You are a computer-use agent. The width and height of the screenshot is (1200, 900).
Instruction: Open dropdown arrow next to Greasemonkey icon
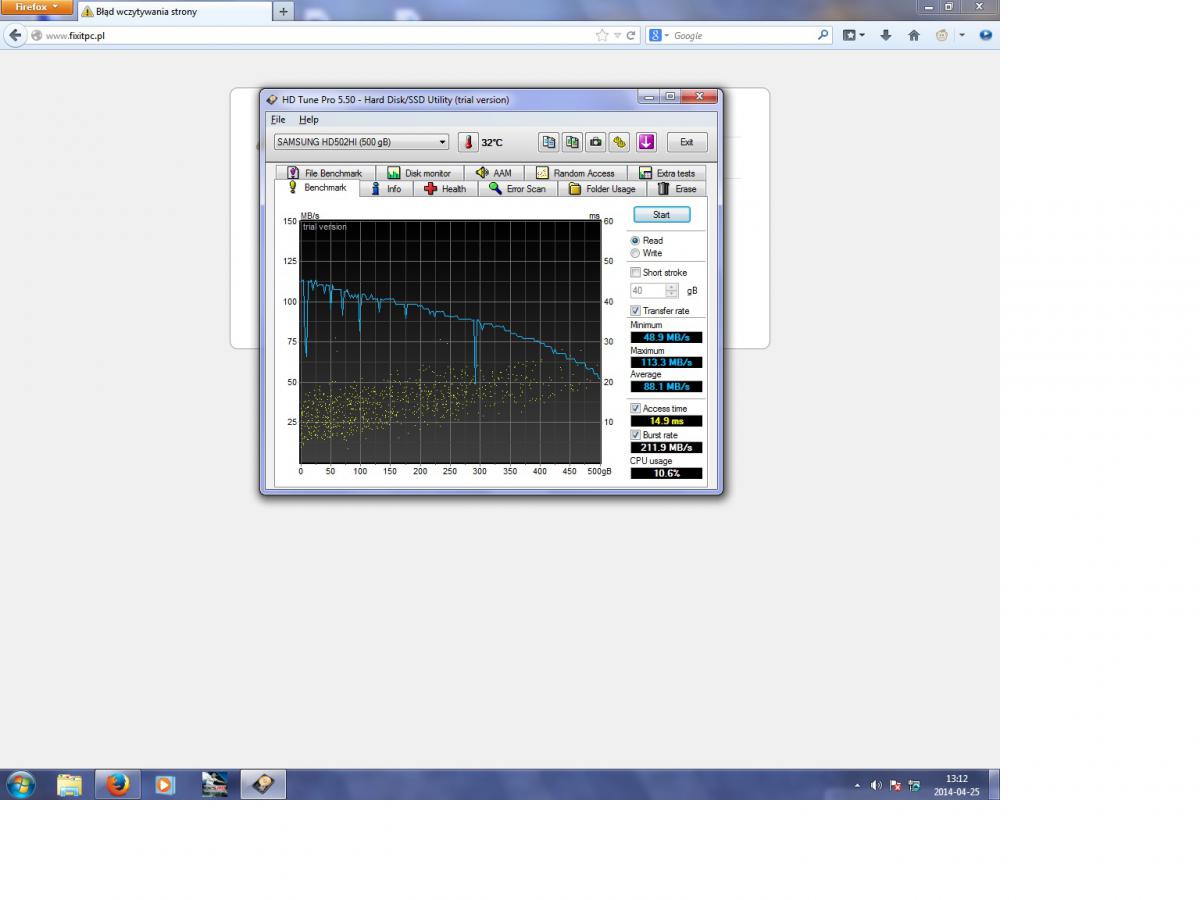pyautogui.click(x=962, y=35)
